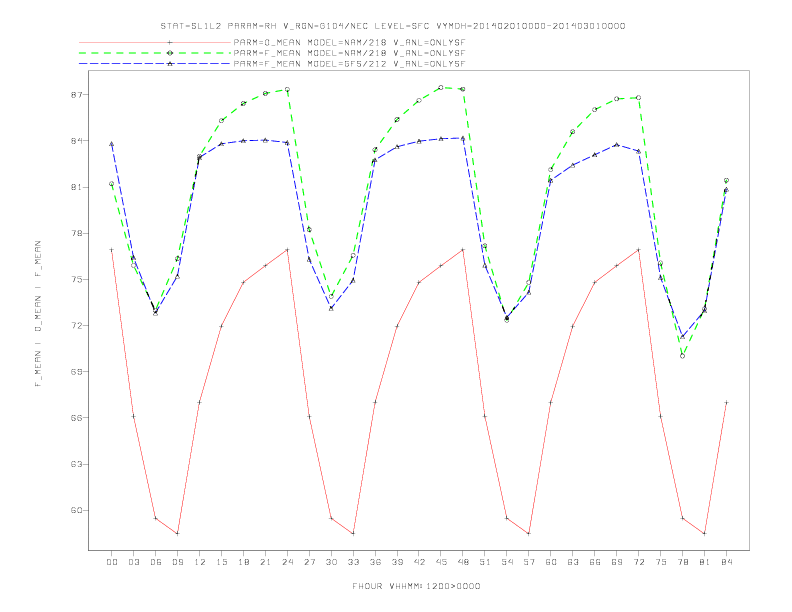Screen dimensions: 792x612
Task: Click the x-axis label FHOUR VHHMM:1200>0000
Action: click(x=416, y=586)
